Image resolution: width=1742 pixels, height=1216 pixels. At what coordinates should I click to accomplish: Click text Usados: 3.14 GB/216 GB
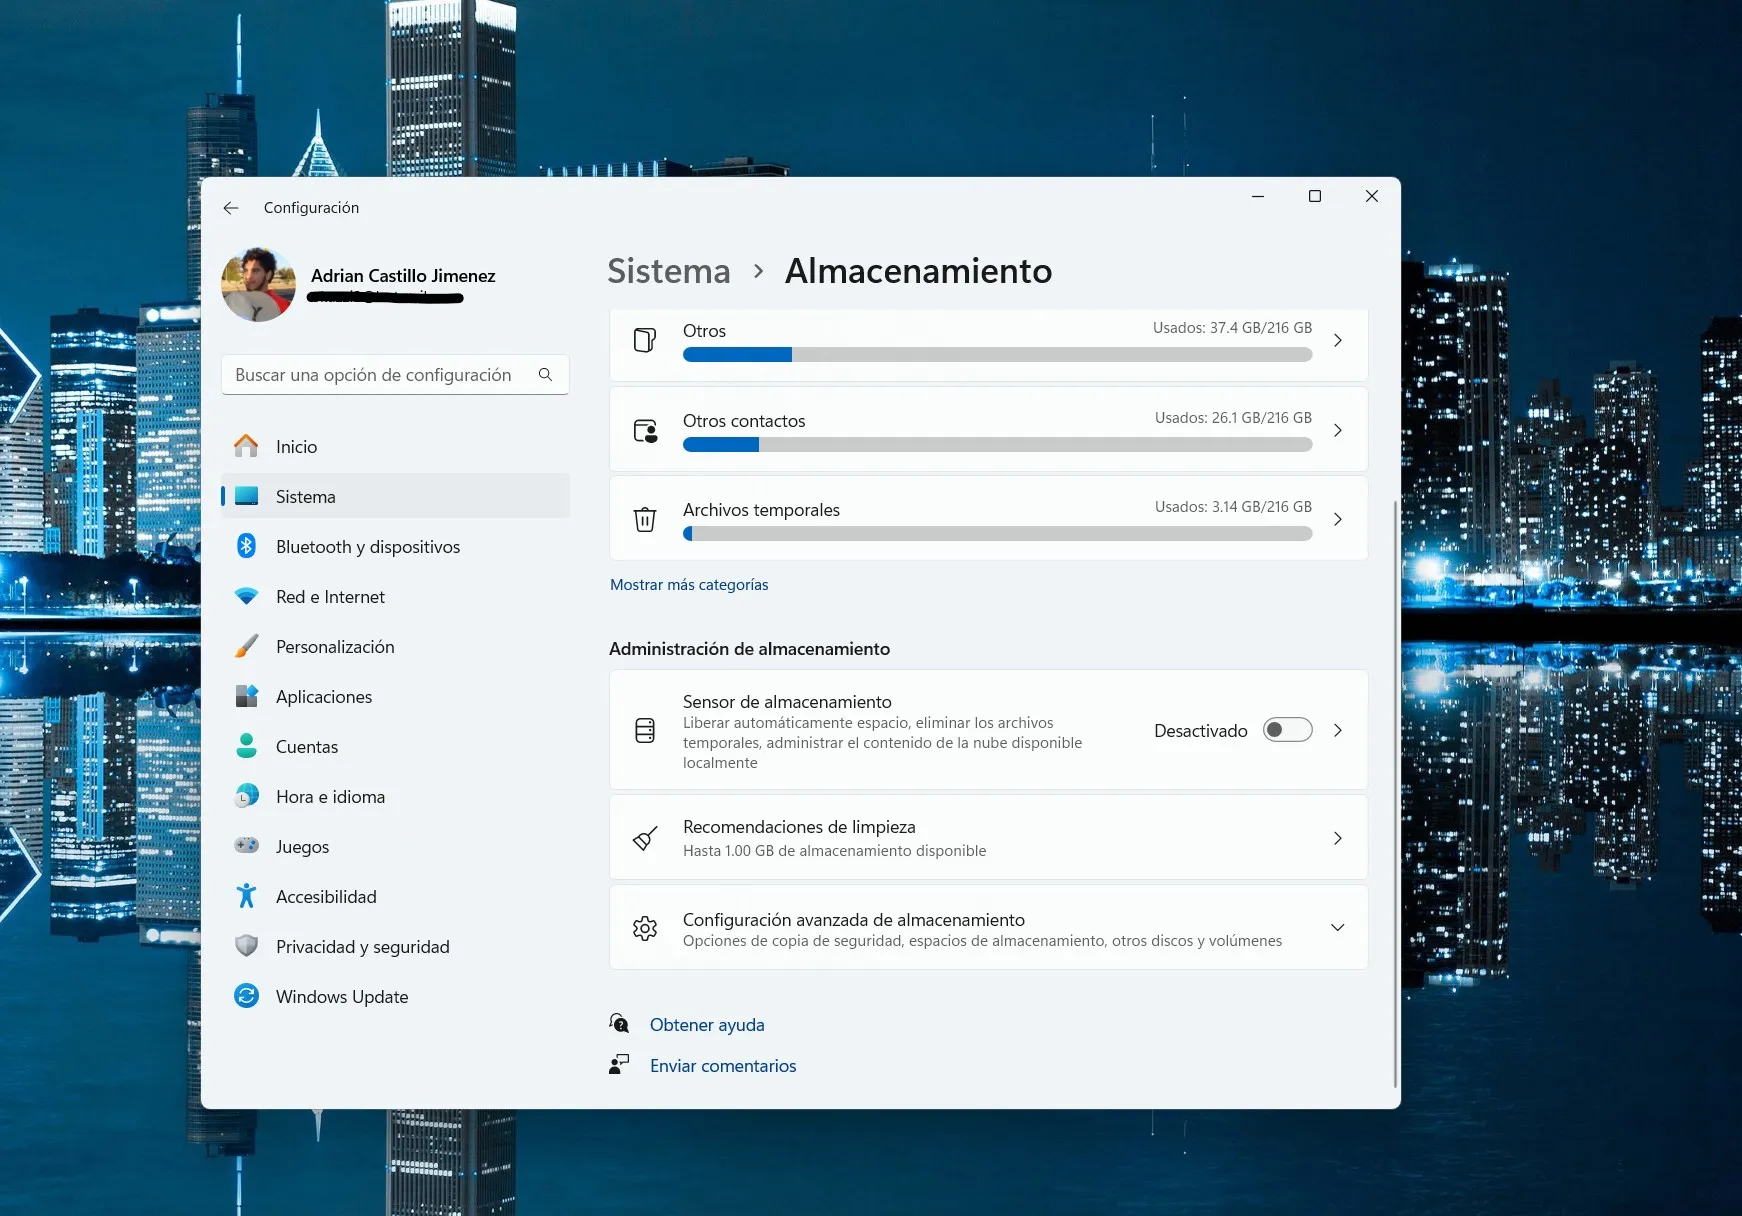tap(1233, 507)
